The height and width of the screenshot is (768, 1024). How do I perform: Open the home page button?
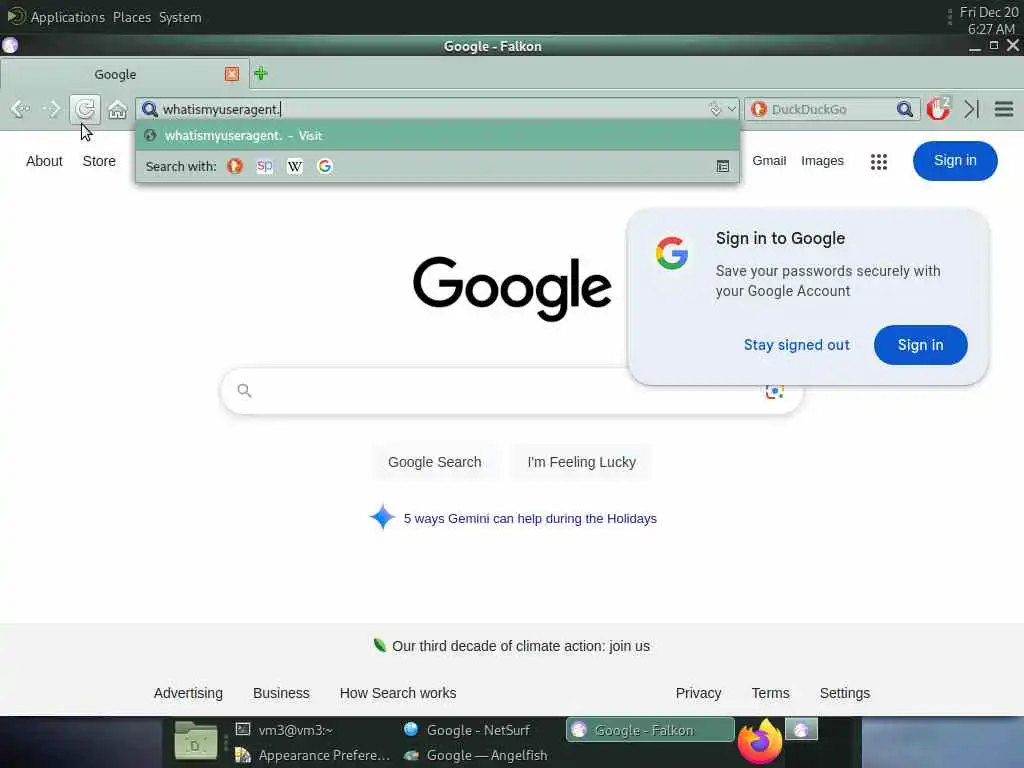(118, 109)
